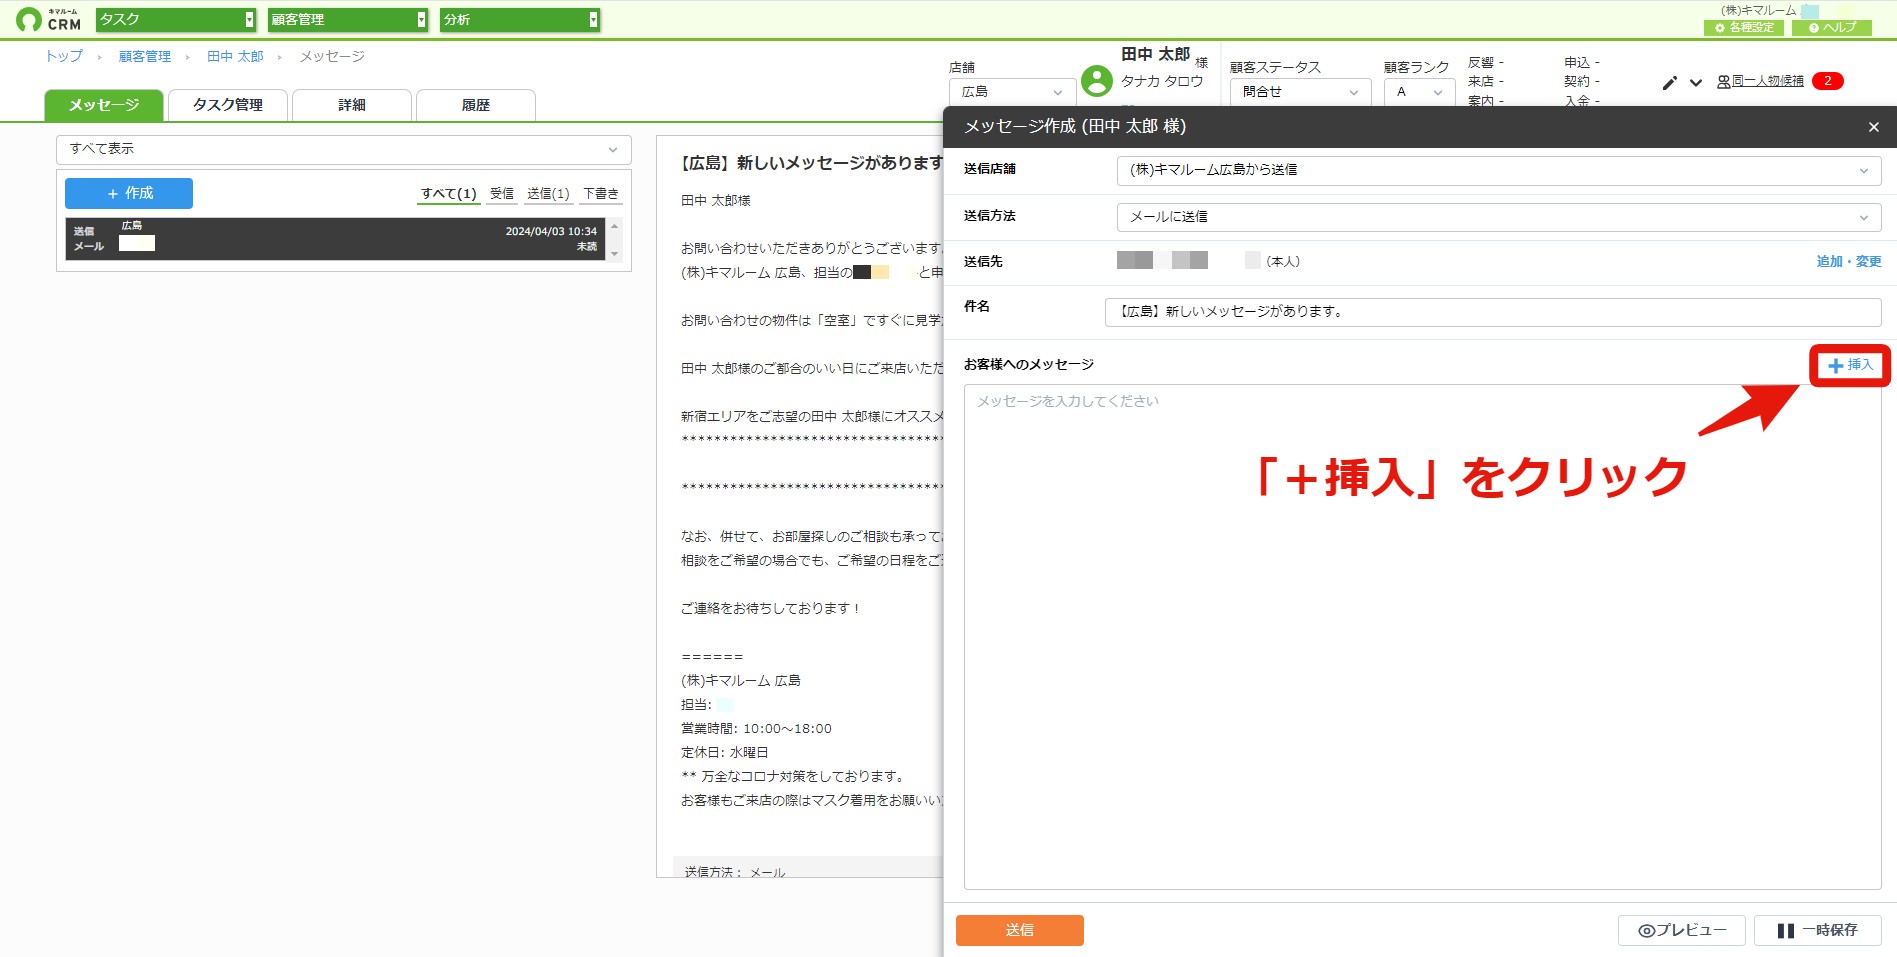
Task: Click the トップ breadcrumb link
Action: click(x=64, y=57)
